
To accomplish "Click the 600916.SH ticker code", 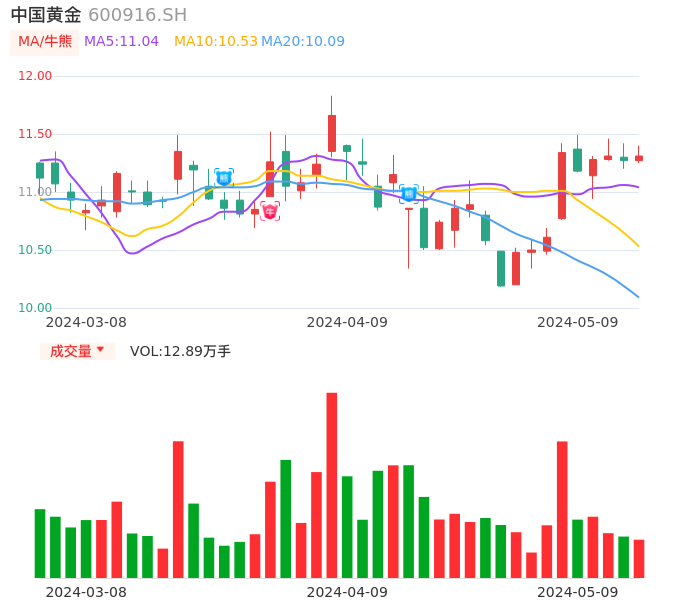I will coord(137,15).
